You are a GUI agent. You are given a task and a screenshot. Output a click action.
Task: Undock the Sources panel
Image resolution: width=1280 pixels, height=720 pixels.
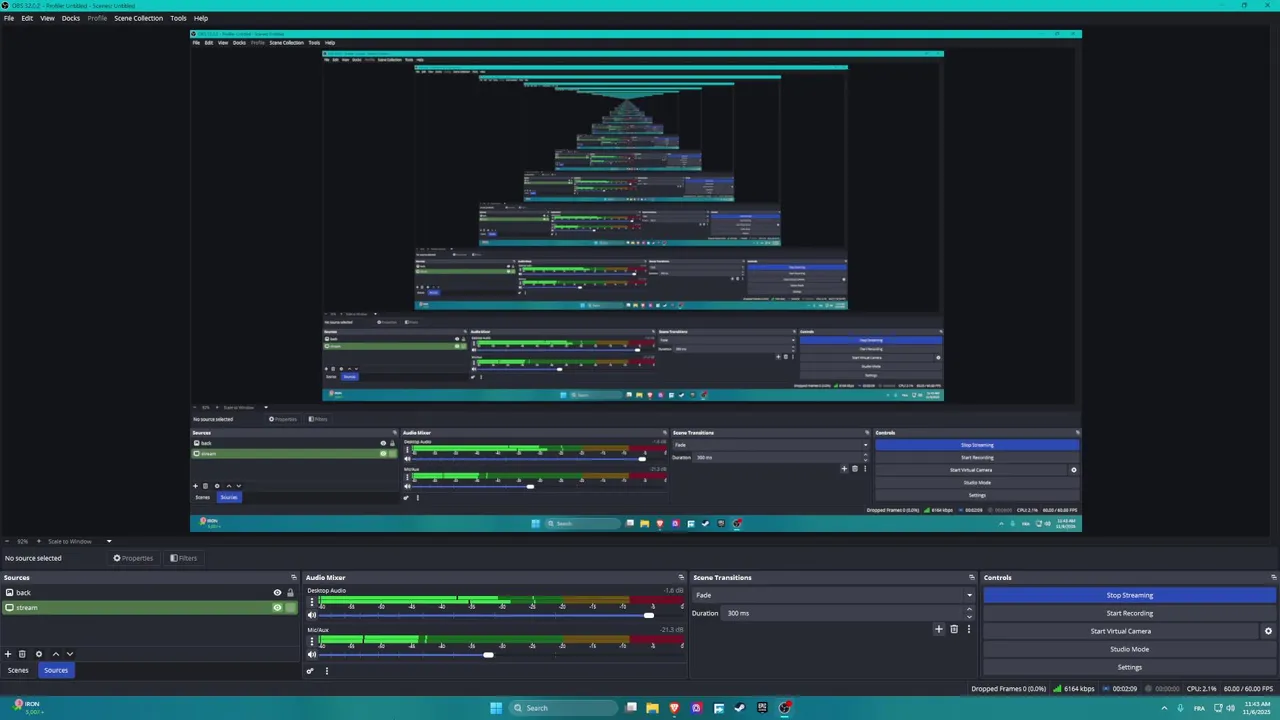click(x=294, y=577)
